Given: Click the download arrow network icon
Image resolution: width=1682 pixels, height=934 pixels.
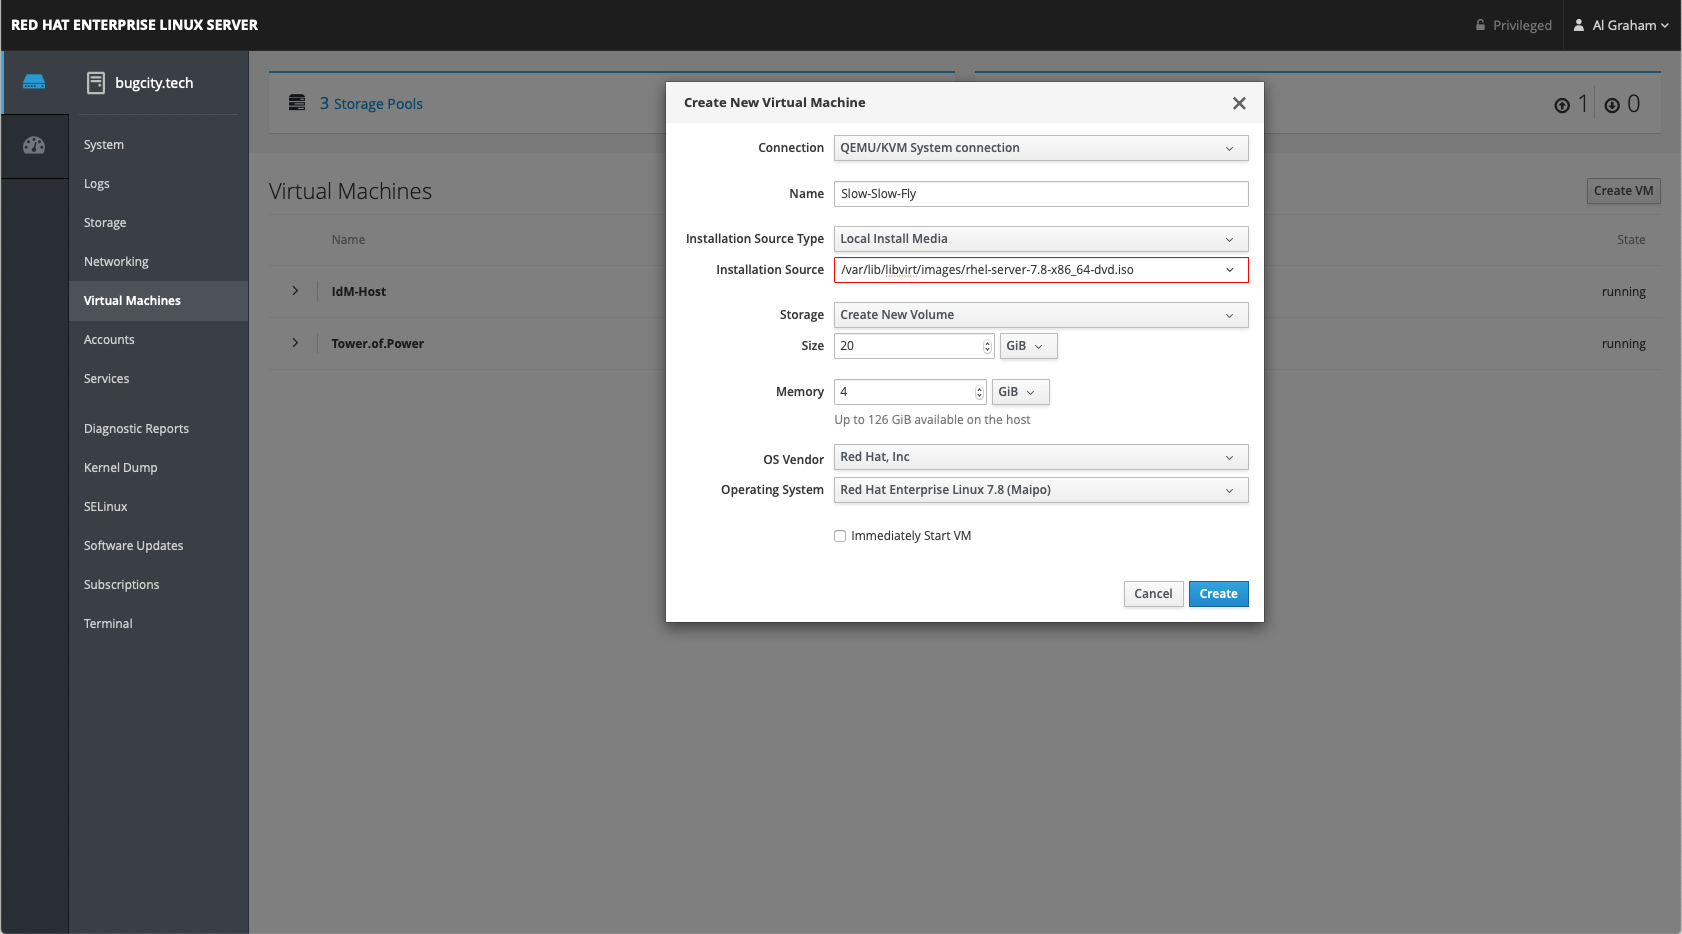Looking at the screenshot, I should 1612,105.
